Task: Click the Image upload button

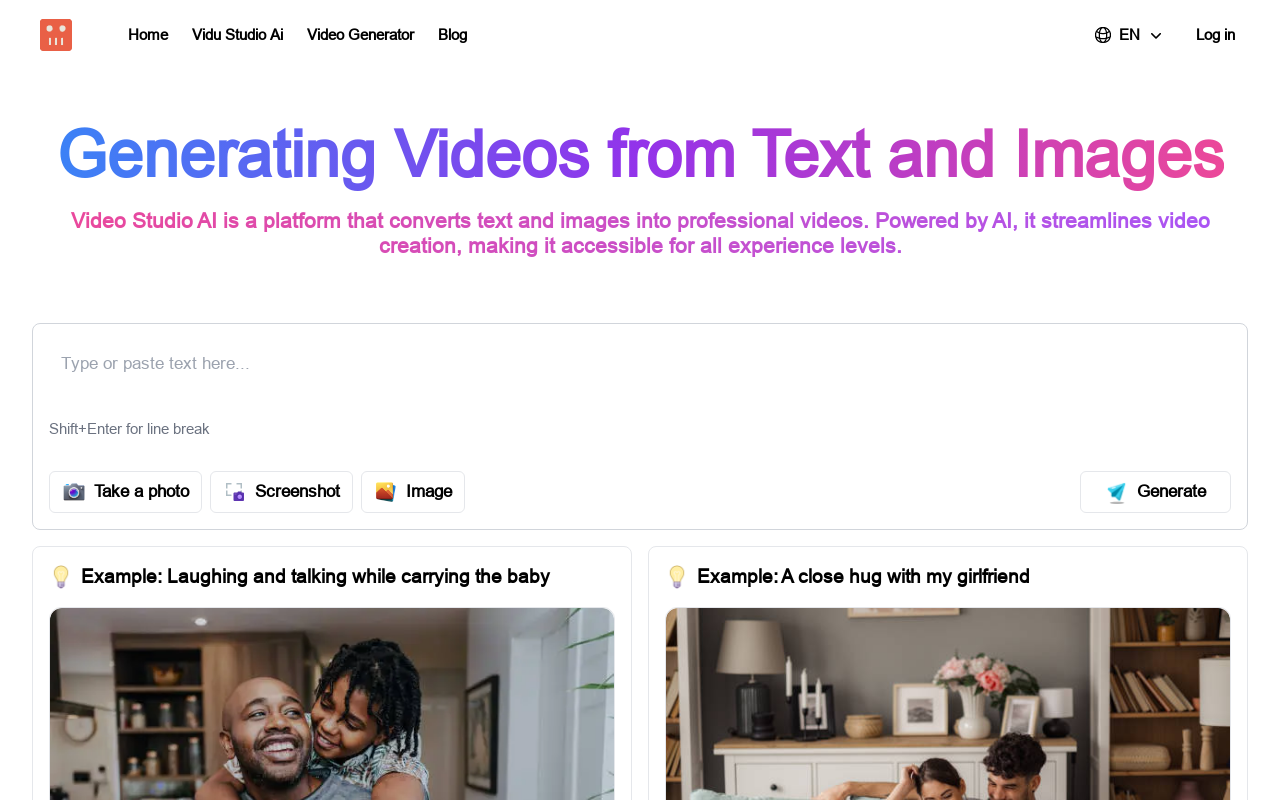Action: tap(413, 492)
